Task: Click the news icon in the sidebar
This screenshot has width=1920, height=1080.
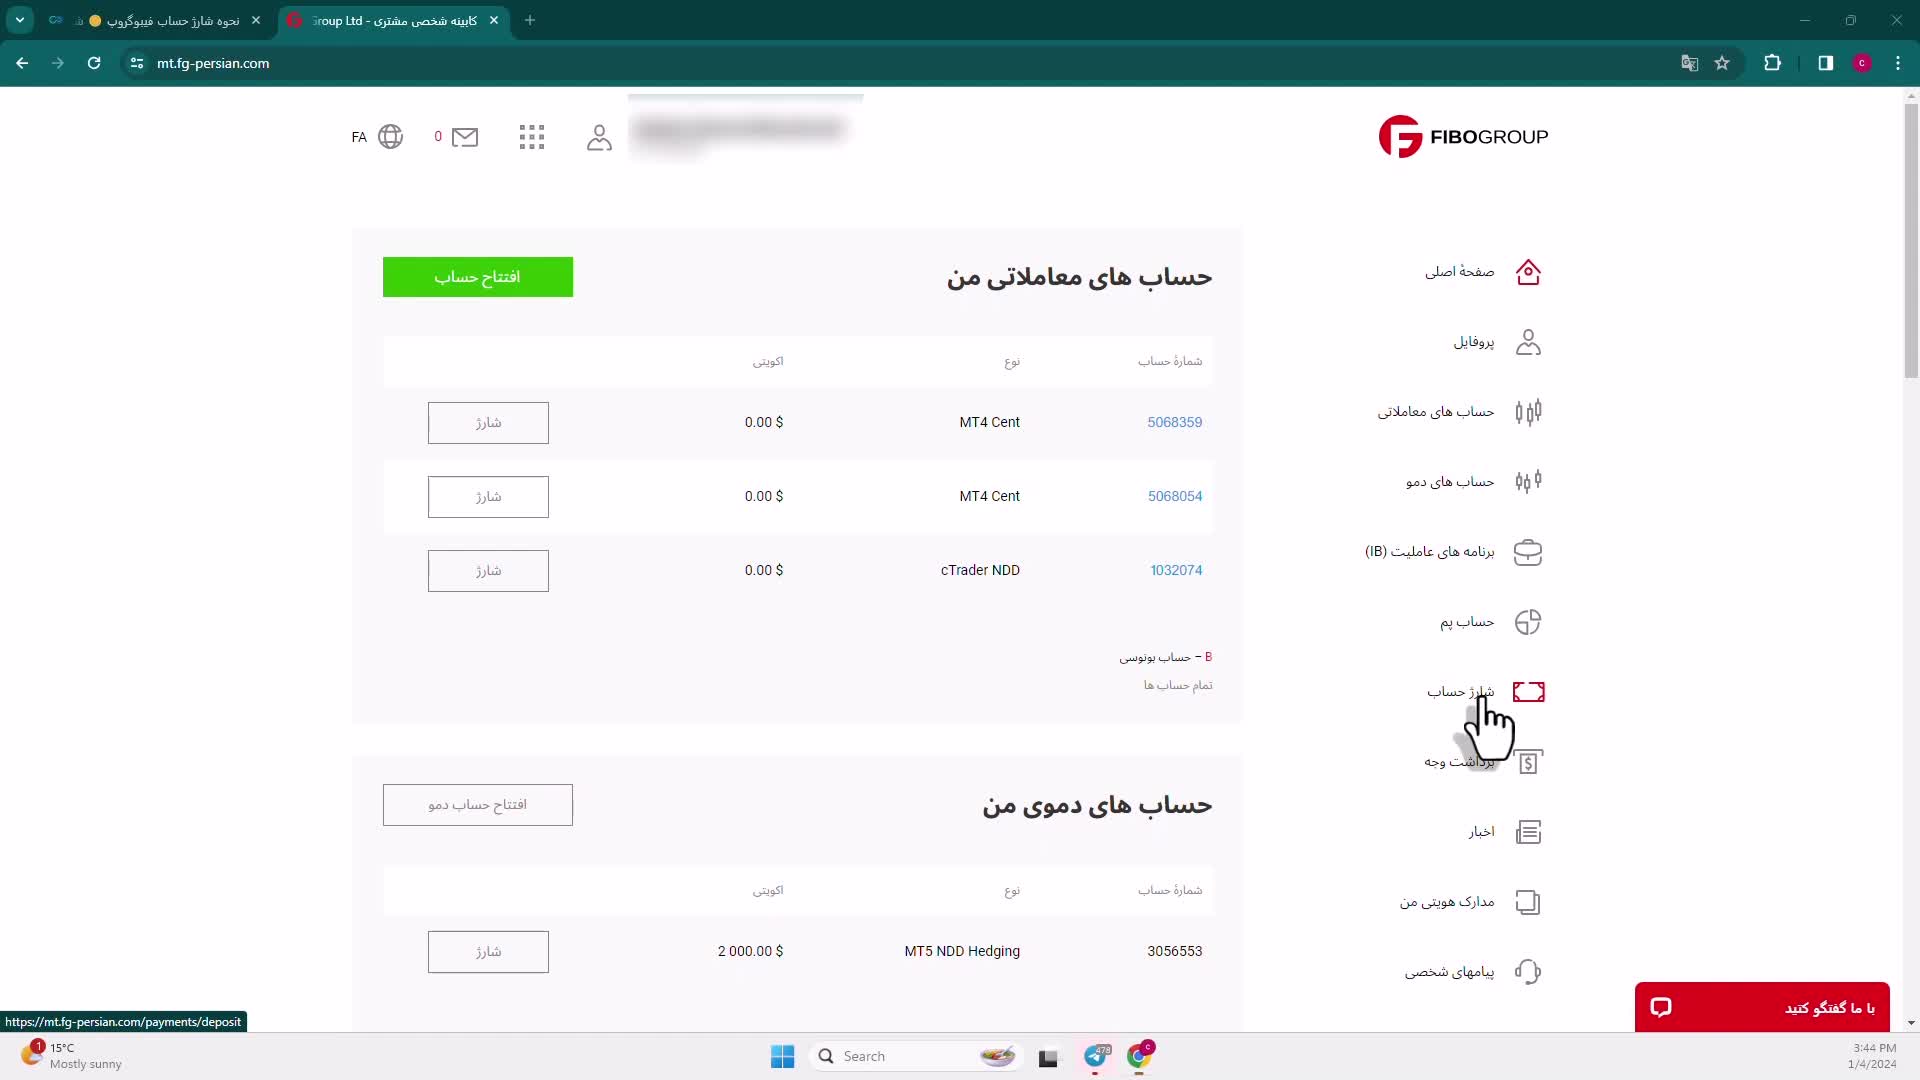Action: point(1527,832)
